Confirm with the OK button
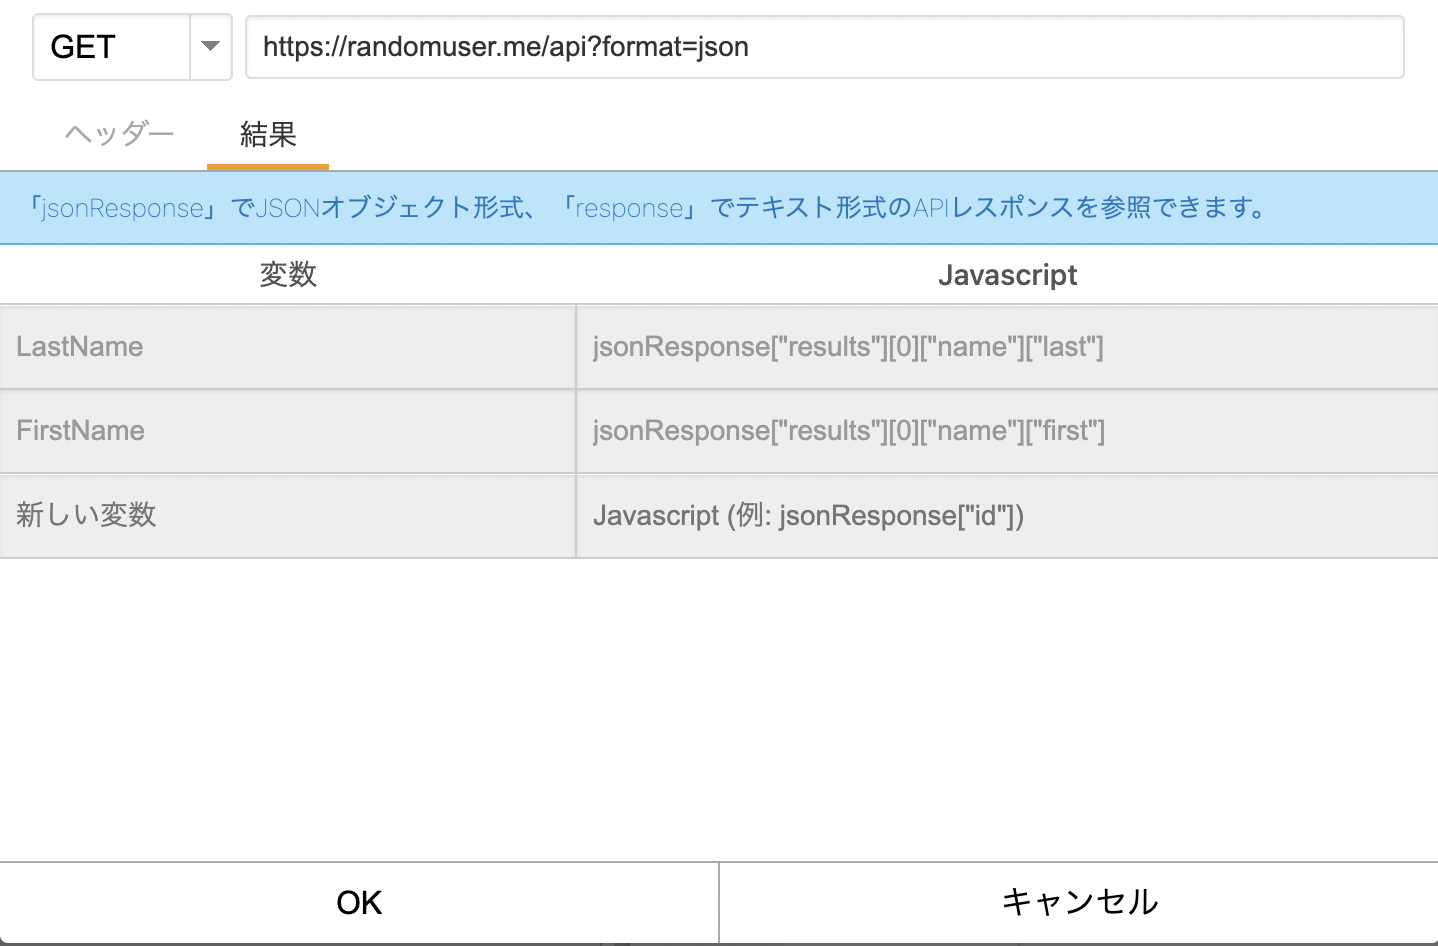 pyautogui.click(x=359, y=903)
